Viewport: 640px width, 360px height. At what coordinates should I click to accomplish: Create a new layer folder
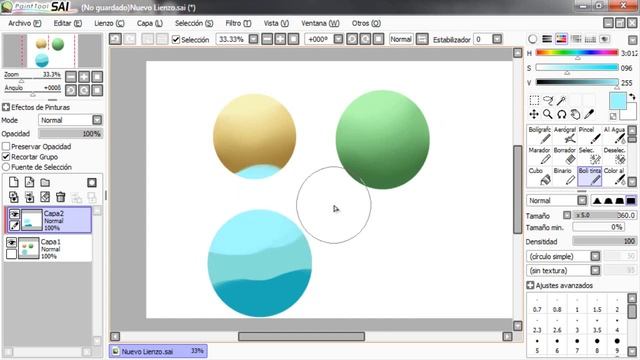45,182
